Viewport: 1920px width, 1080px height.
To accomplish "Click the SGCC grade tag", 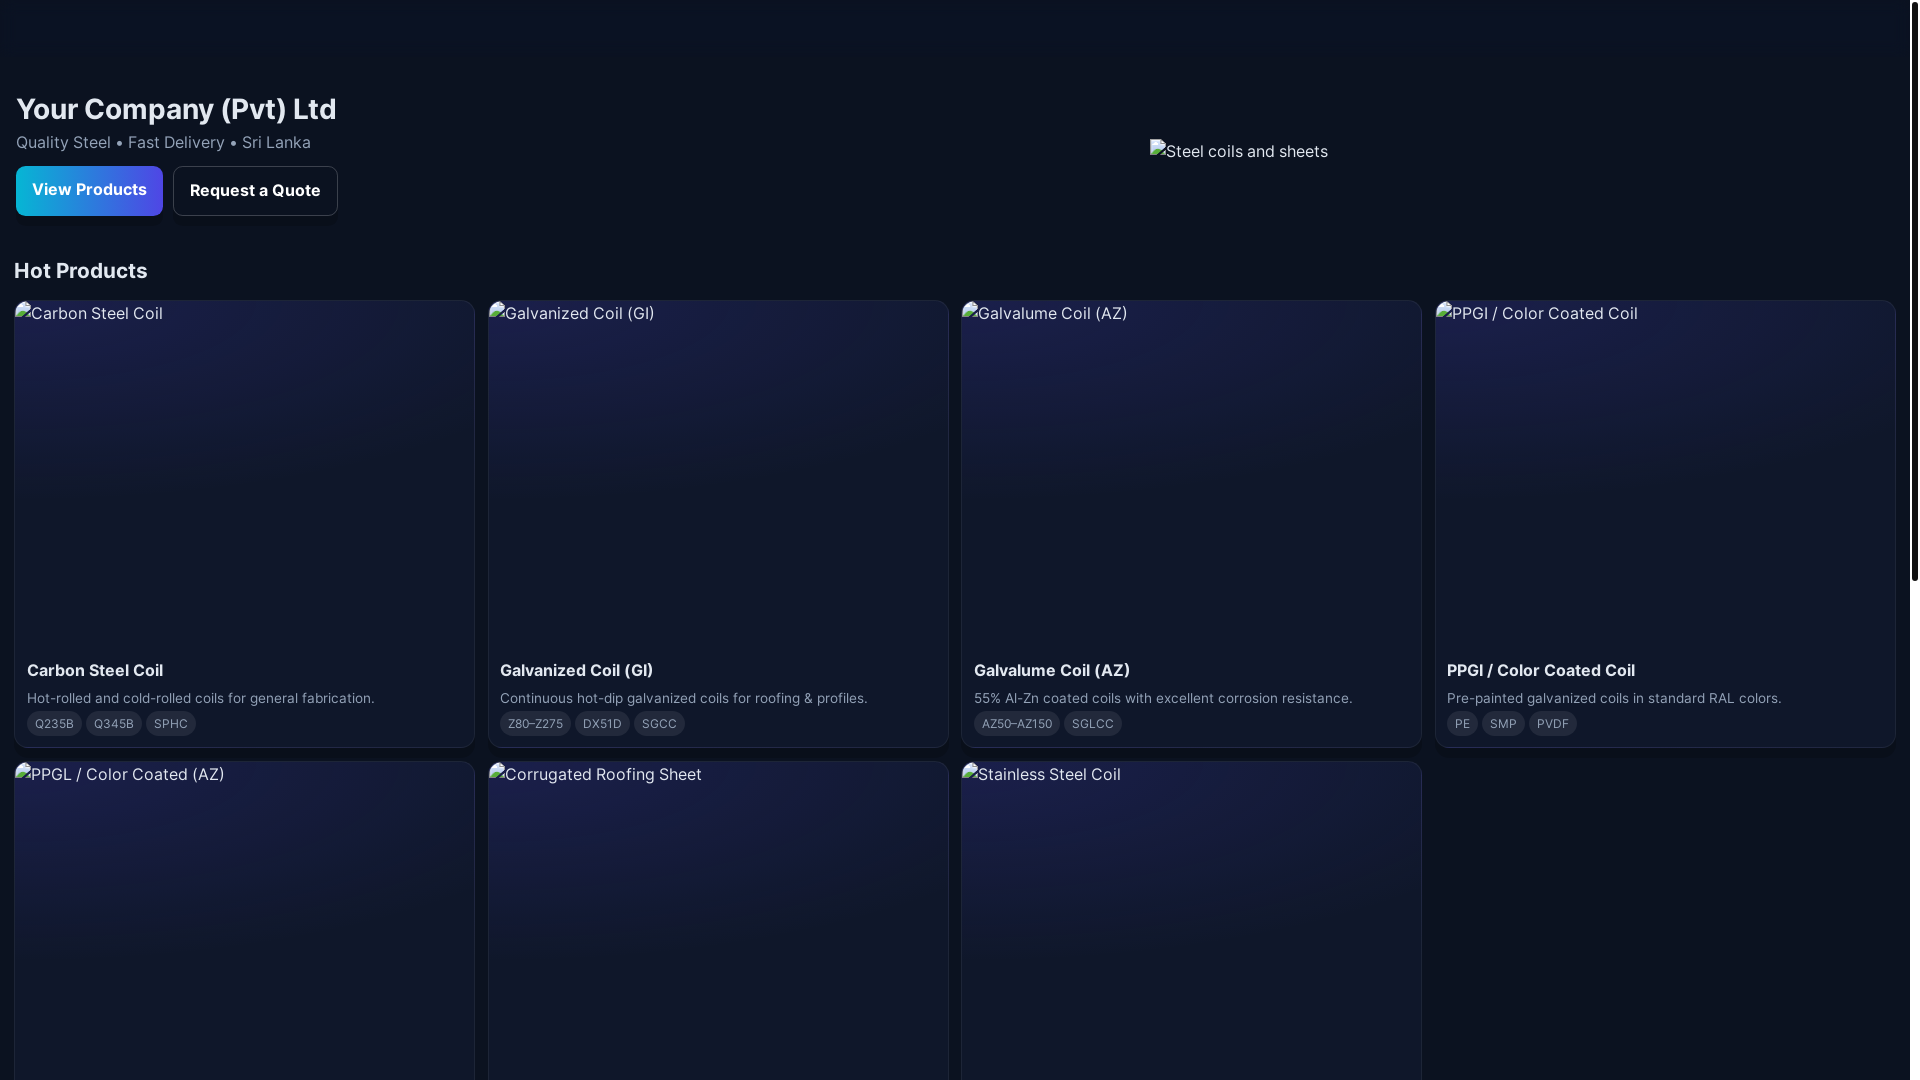I will 659,724.
